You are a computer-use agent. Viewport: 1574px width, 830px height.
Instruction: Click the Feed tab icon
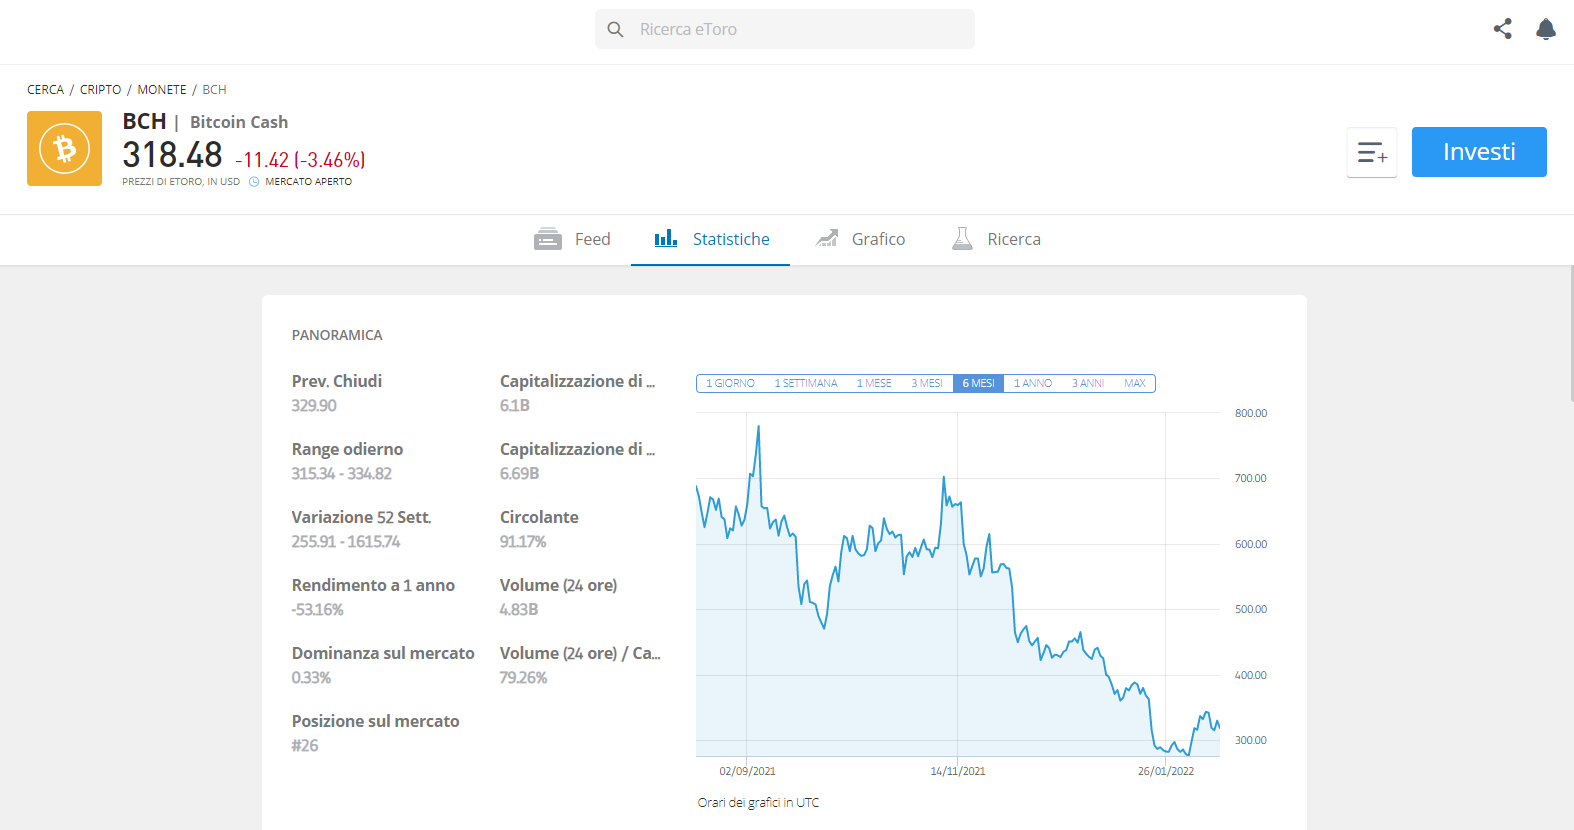click(x=548, y=239)
